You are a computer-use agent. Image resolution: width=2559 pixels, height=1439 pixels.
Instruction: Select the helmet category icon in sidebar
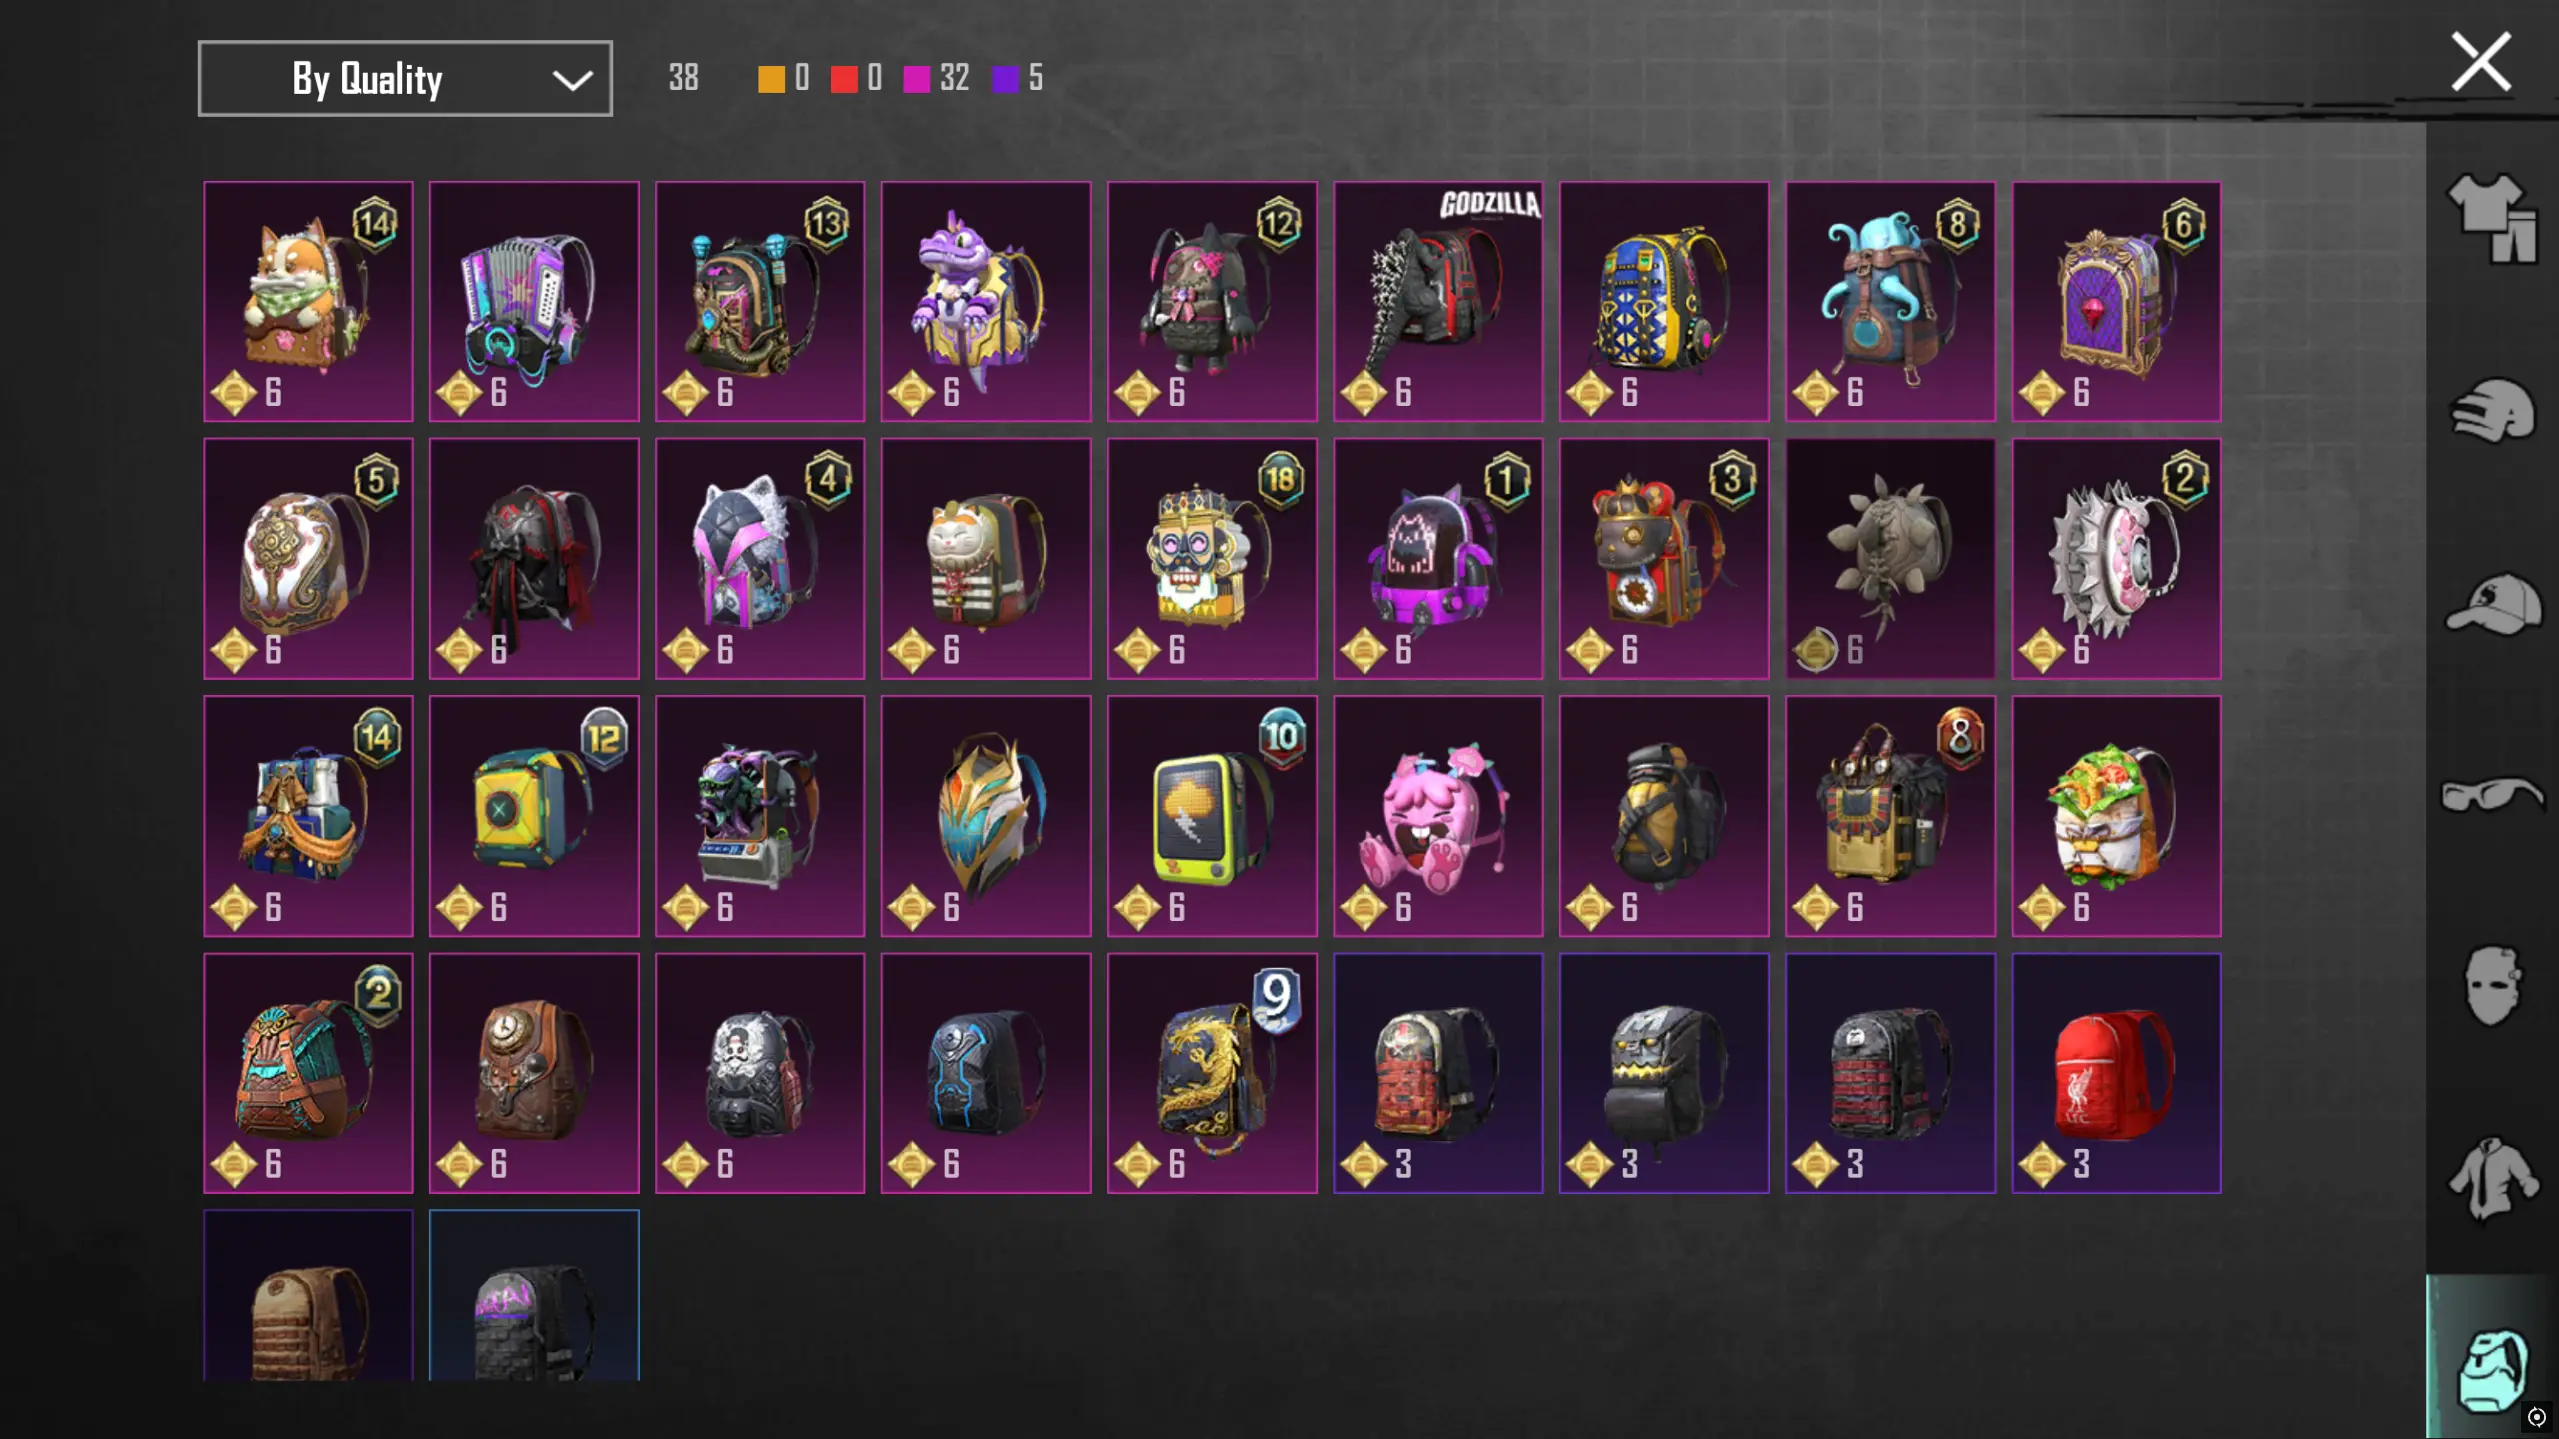pos(2492,410)
